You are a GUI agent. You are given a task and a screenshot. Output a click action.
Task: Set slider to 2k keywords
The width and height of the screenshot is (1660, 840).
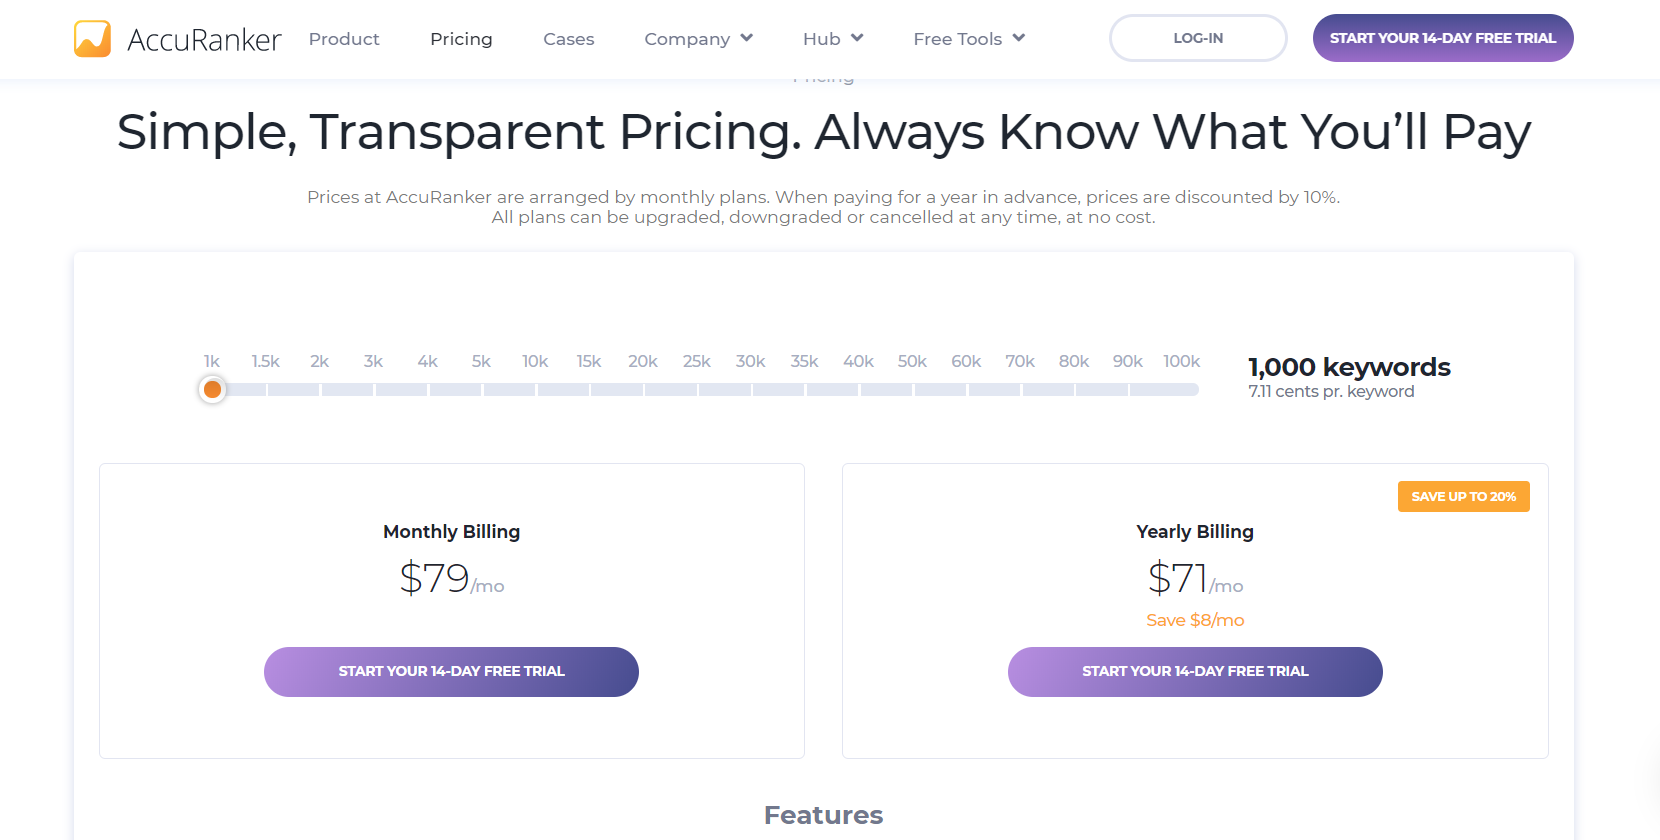(x=320, y=361)
